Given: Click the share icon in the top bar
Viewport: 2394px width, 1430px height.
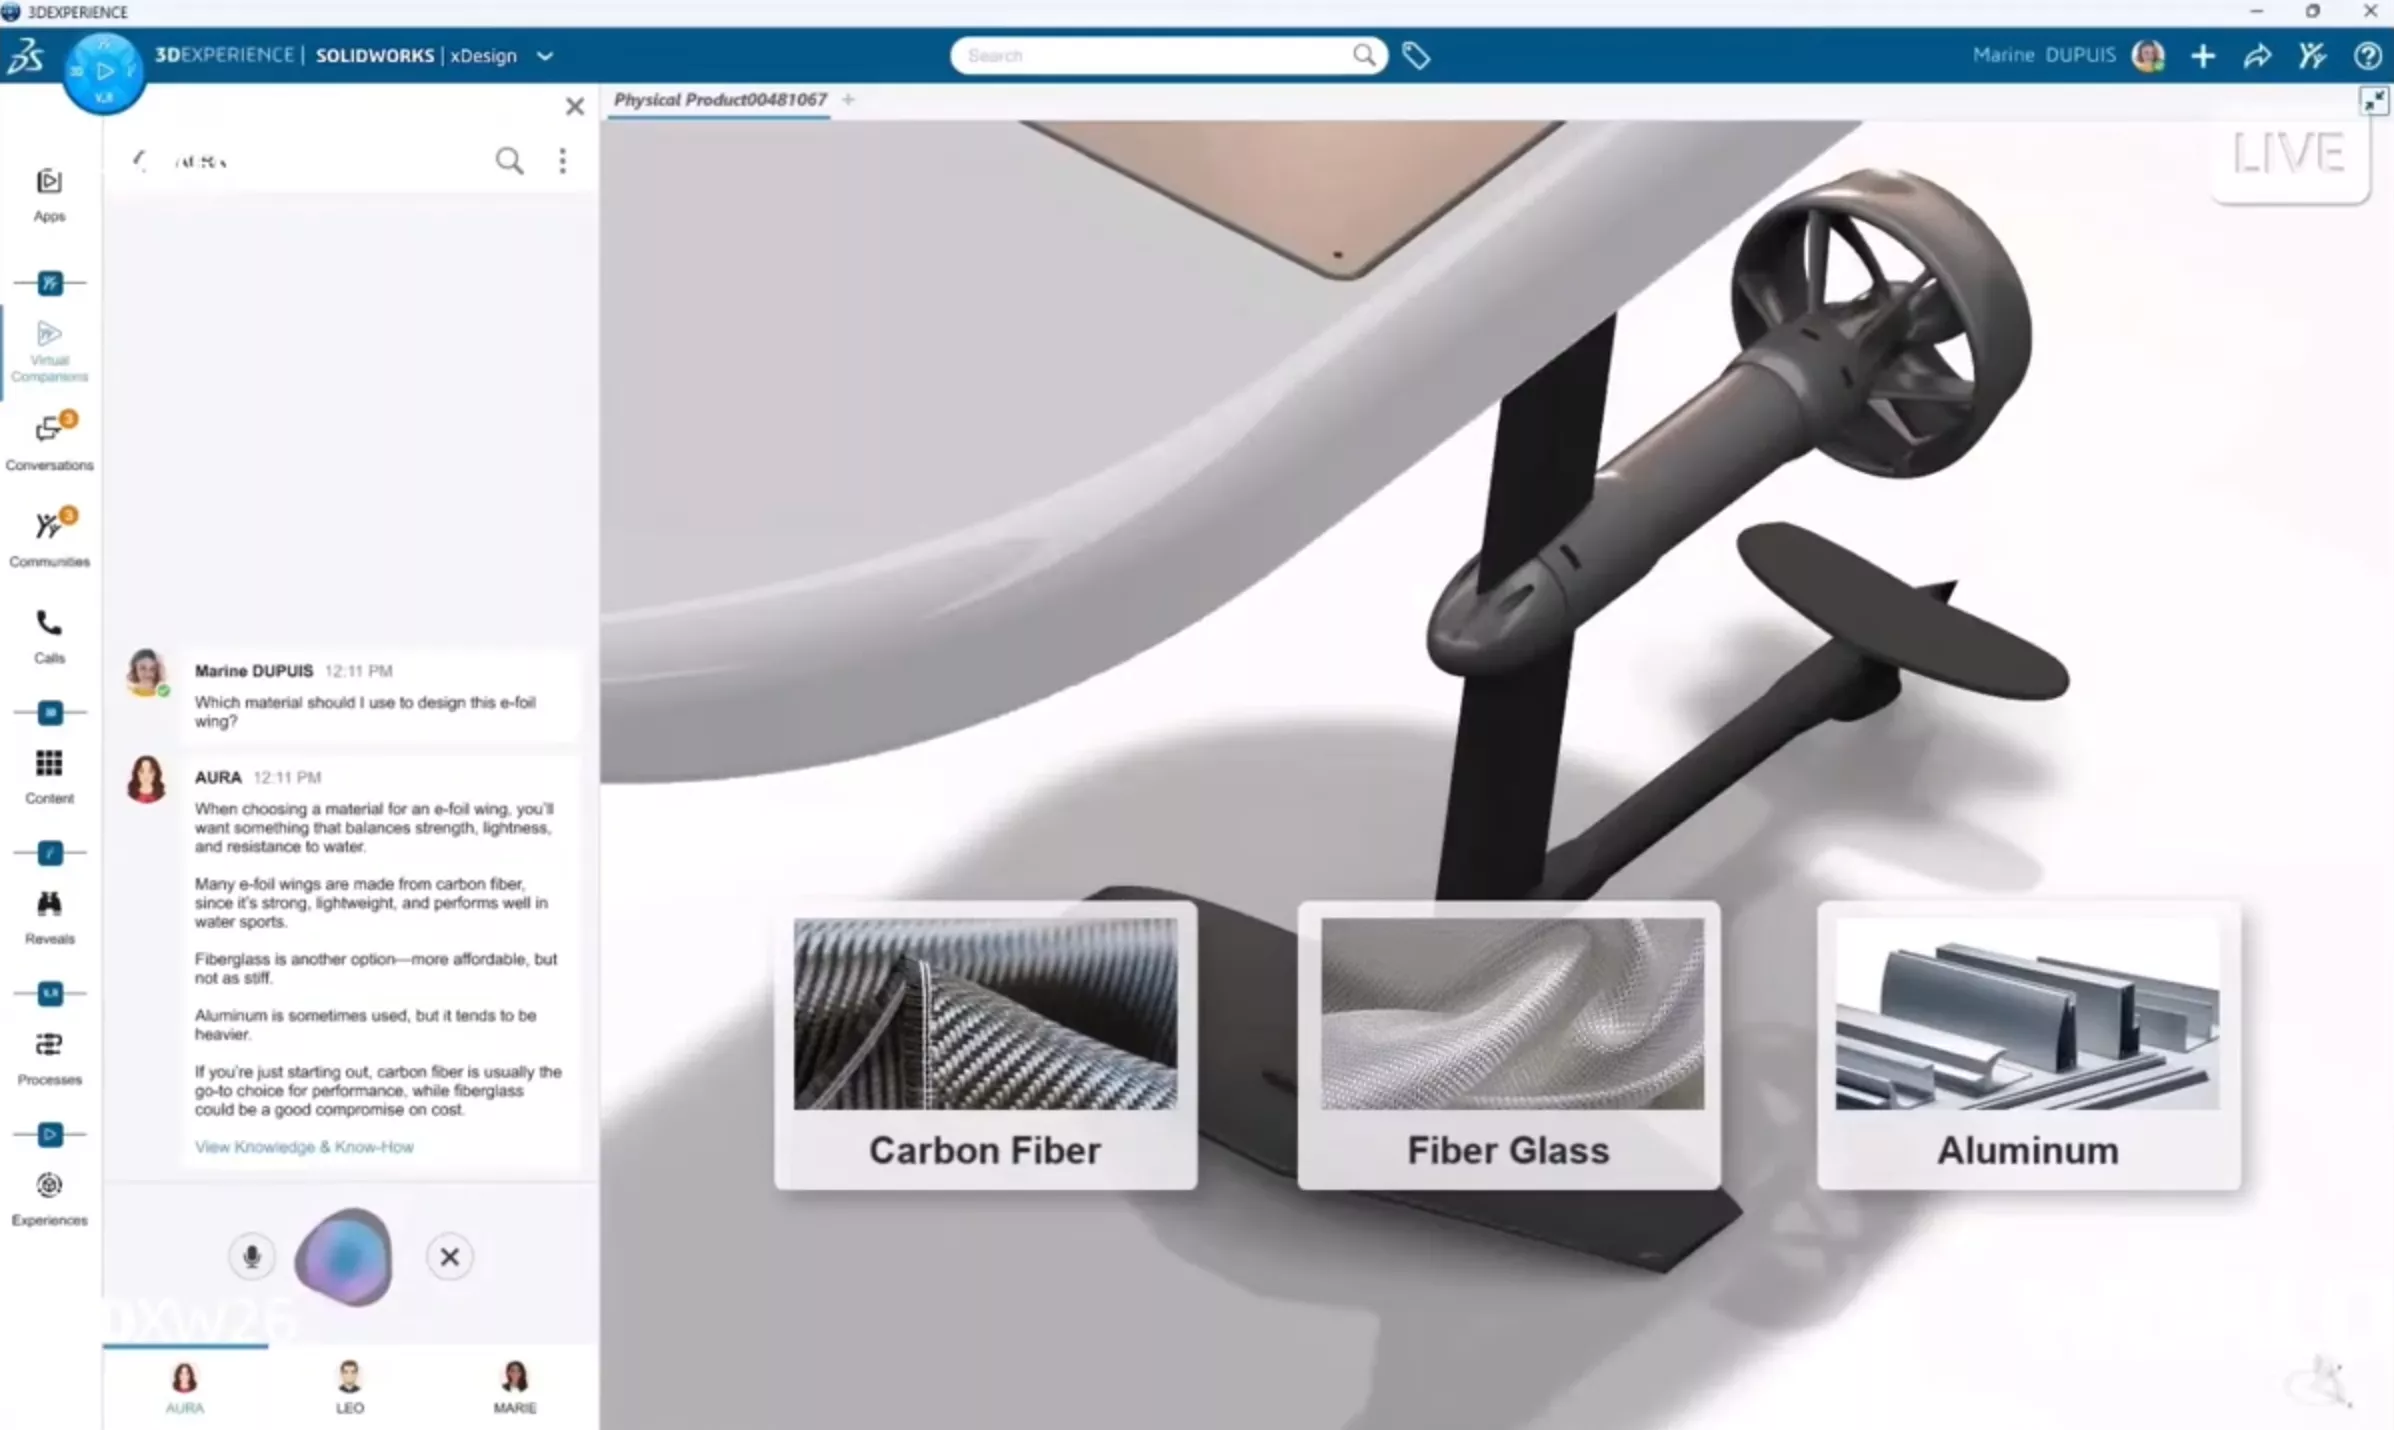Looking at the screenshot, I should pos(2257,56).
